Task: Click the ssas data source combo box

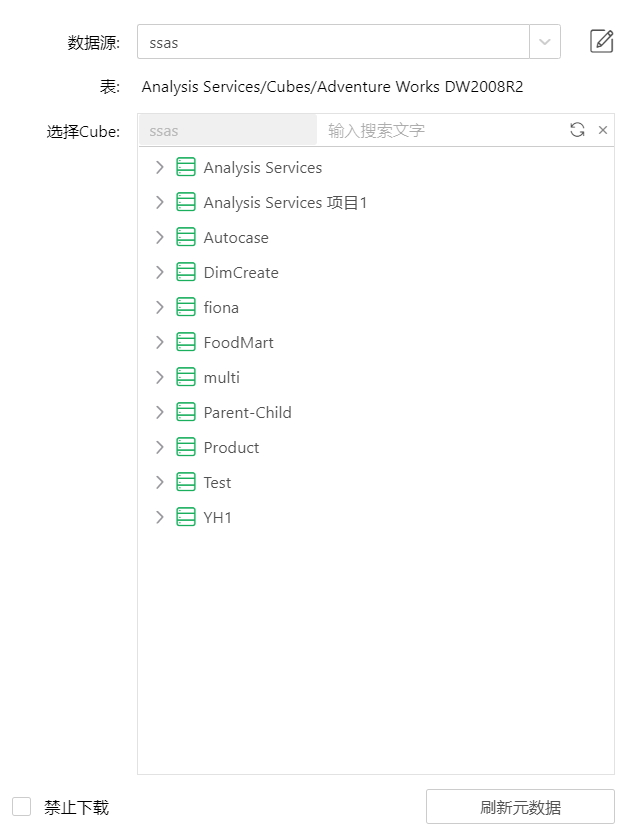Action: 333,42
